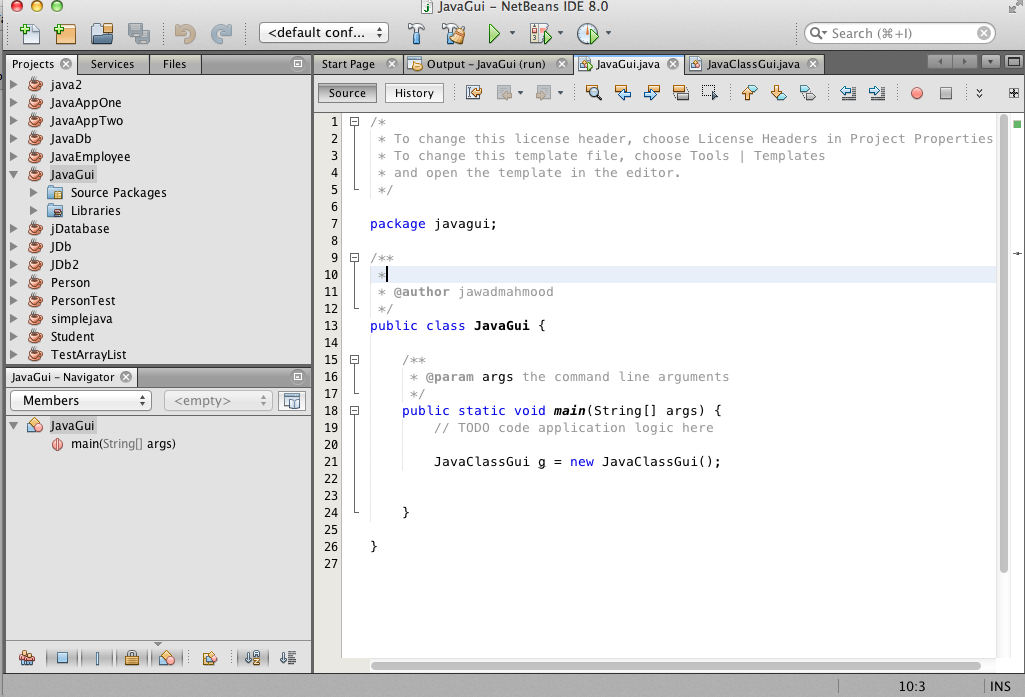Open the <empty> dropdown in Navigator
This screenshot has height=697, width=1025.
pos(218,400)
